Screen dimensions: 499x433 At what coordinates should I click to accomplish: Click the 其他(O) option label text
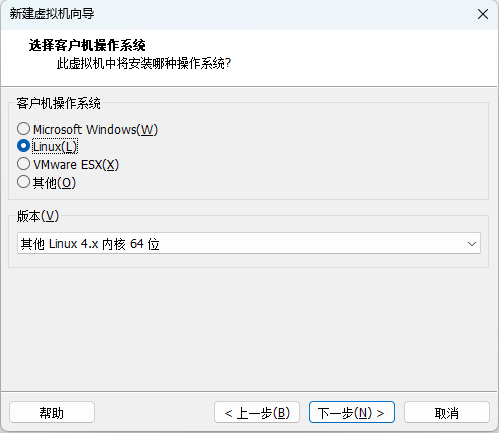click(54, 183)
